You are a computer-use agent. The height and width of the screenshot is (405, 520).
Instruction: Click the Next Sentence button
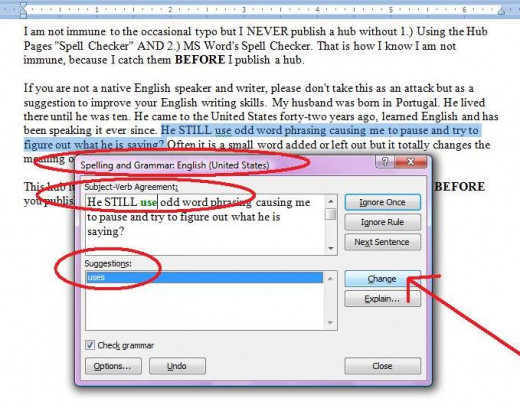382,242
